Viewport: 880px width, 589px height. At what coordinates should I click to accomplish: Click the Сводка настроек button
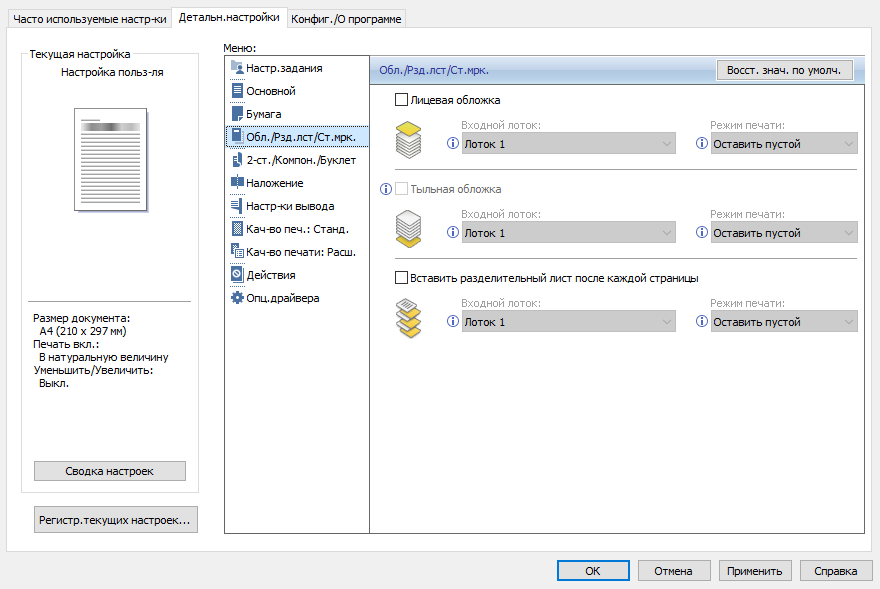[109, 471]
